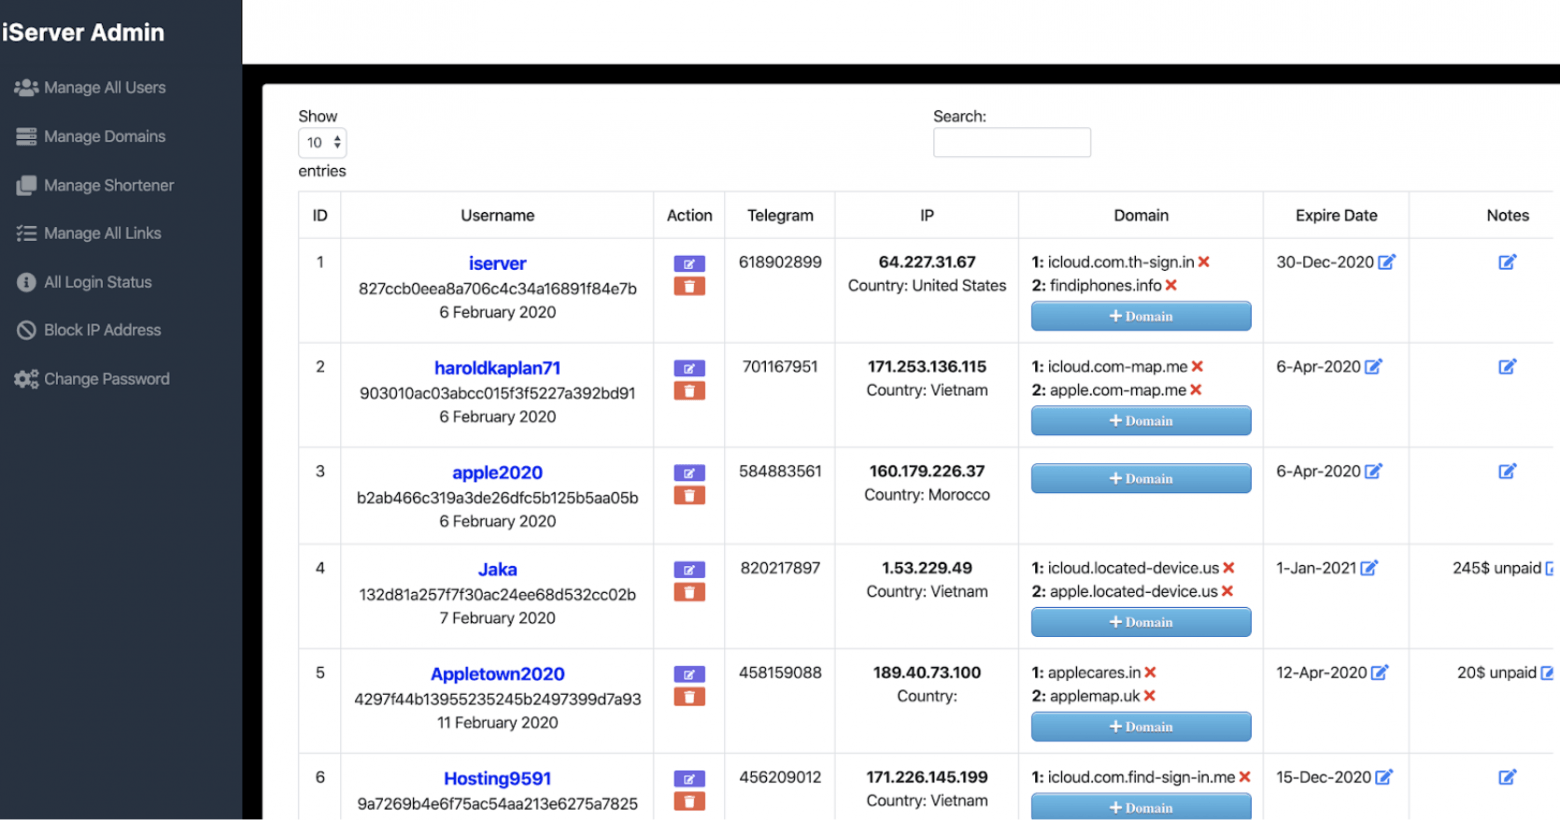Edit notes icon for Hosting9591 row

(1507, 777)
